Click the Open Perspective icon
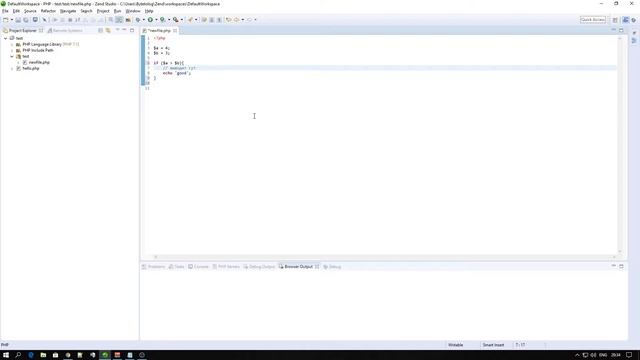This screenshot has height=360, width=640. coord(615,20)
